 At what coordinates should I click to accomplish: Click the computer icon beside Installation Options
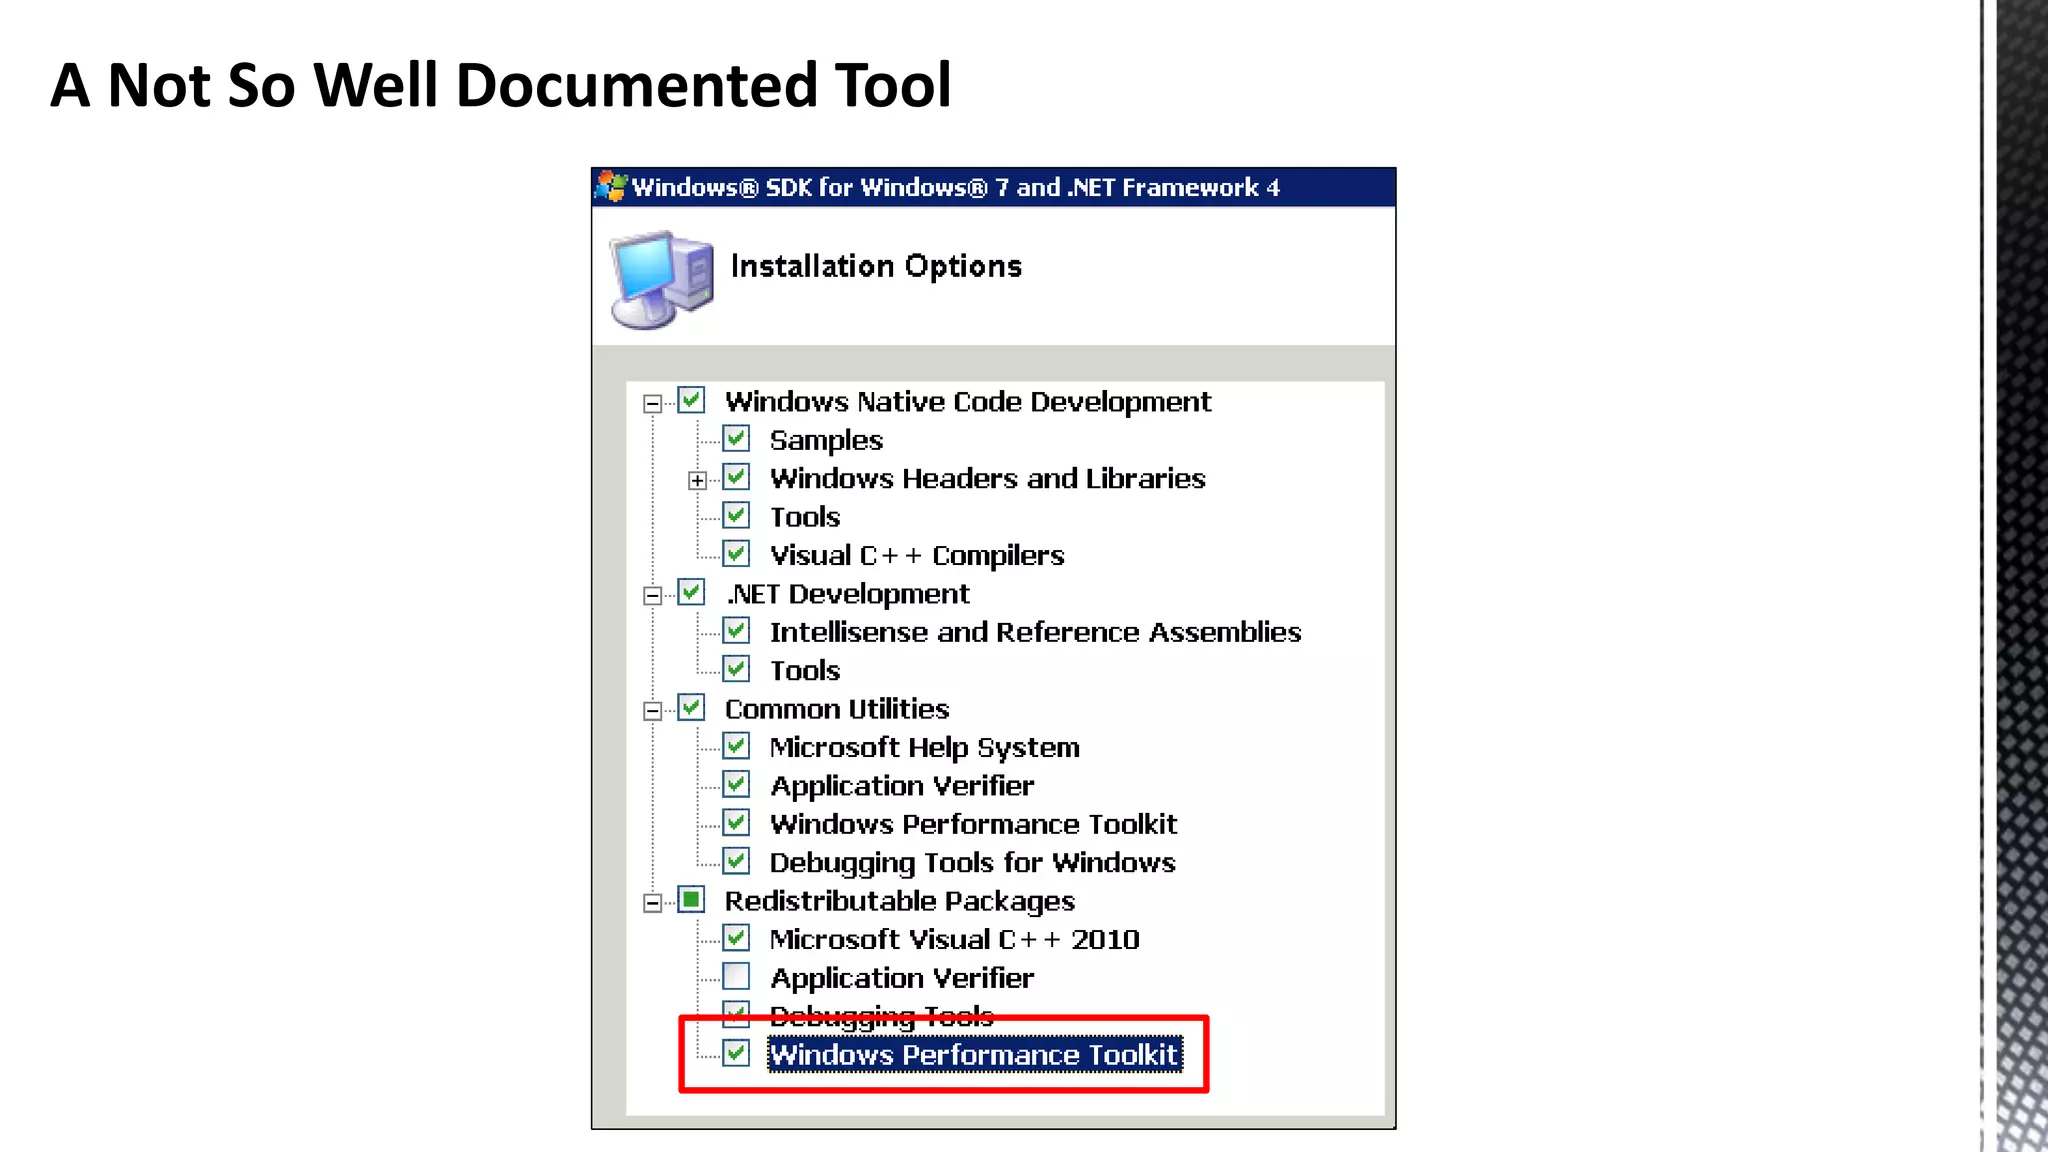662,280
